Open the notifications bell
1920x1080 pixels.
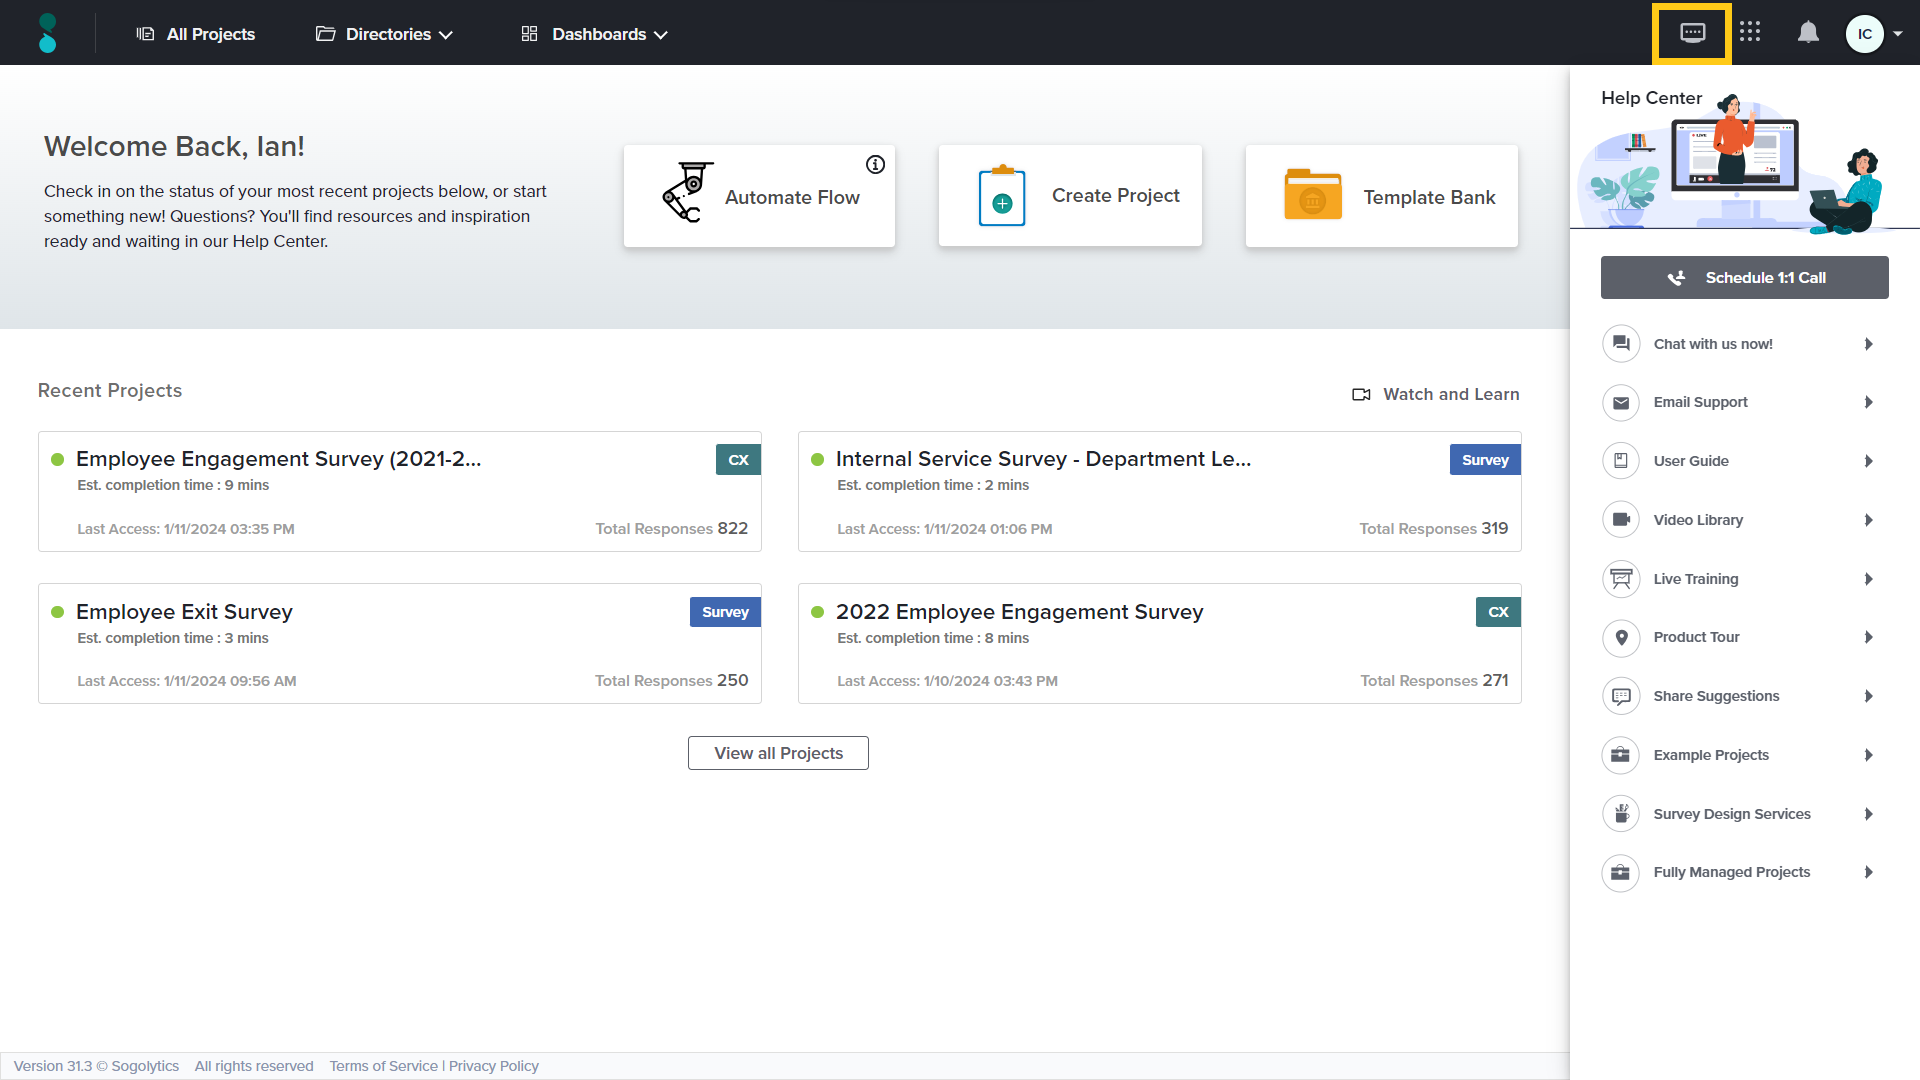click(1808, 33)
